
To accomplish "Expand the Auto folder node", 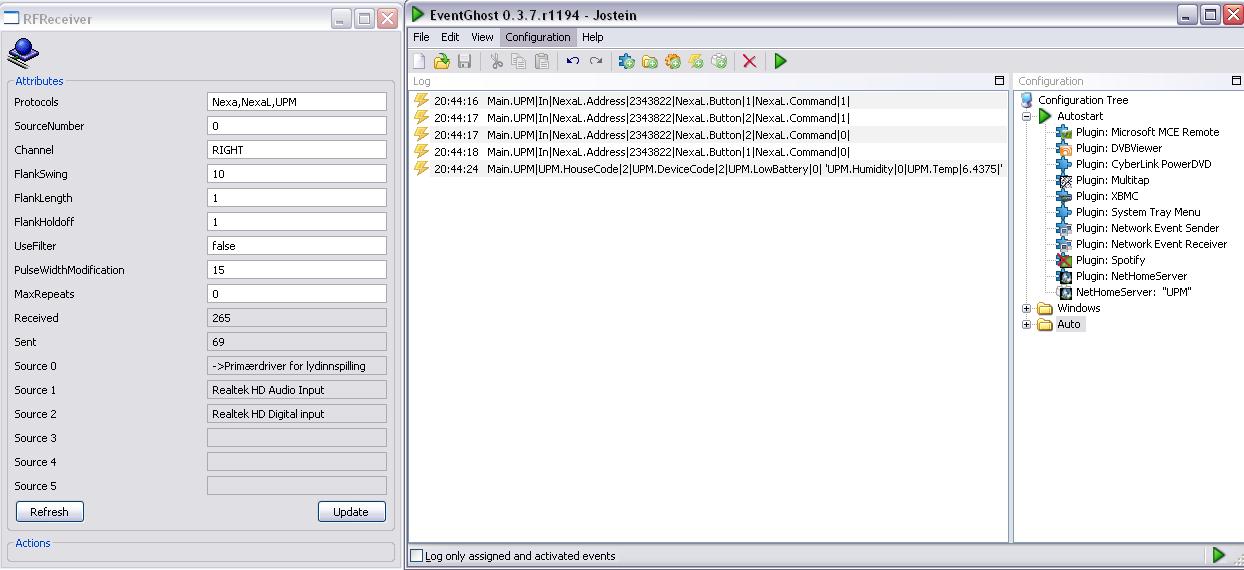I will [x=1026, y=324].
